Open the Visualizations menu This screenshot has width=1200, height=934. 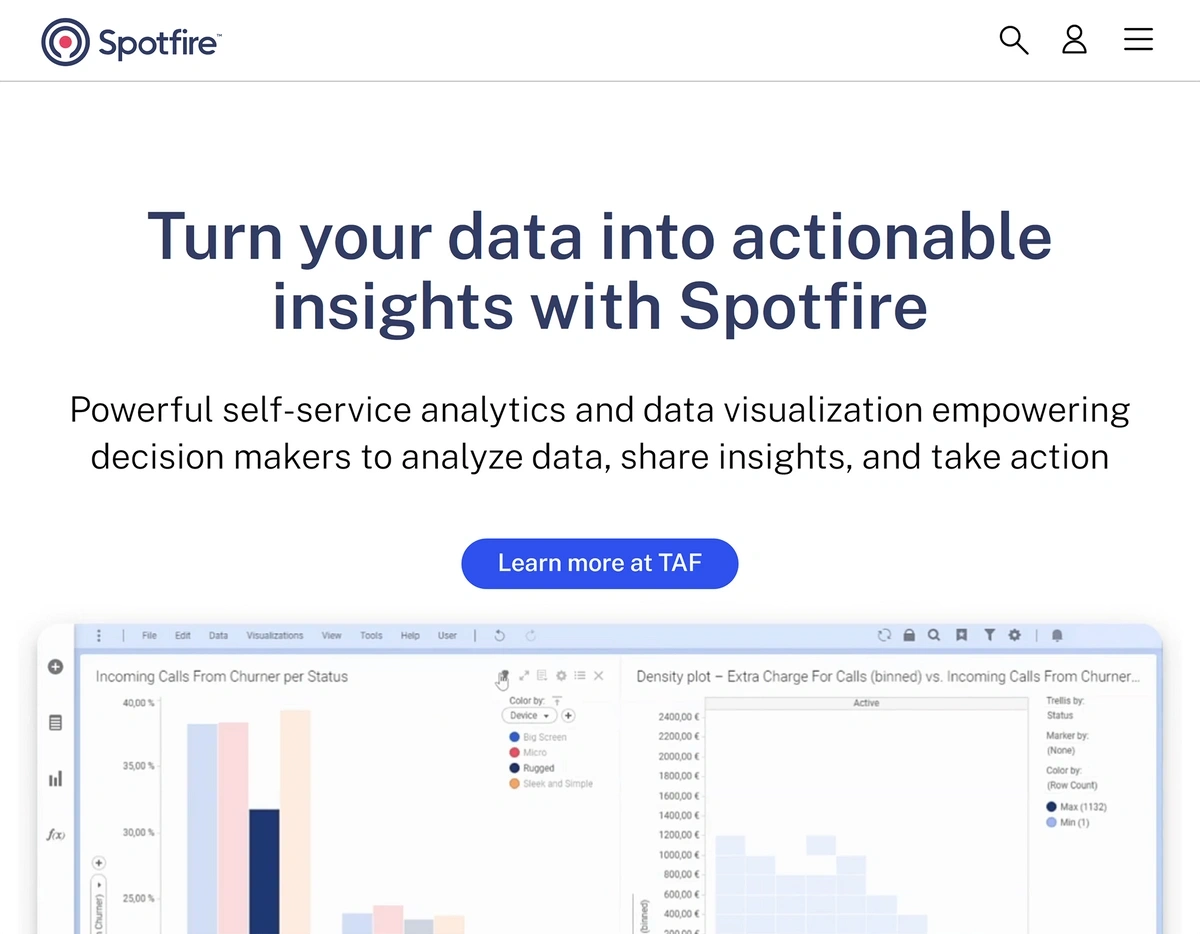coord(275,635)
